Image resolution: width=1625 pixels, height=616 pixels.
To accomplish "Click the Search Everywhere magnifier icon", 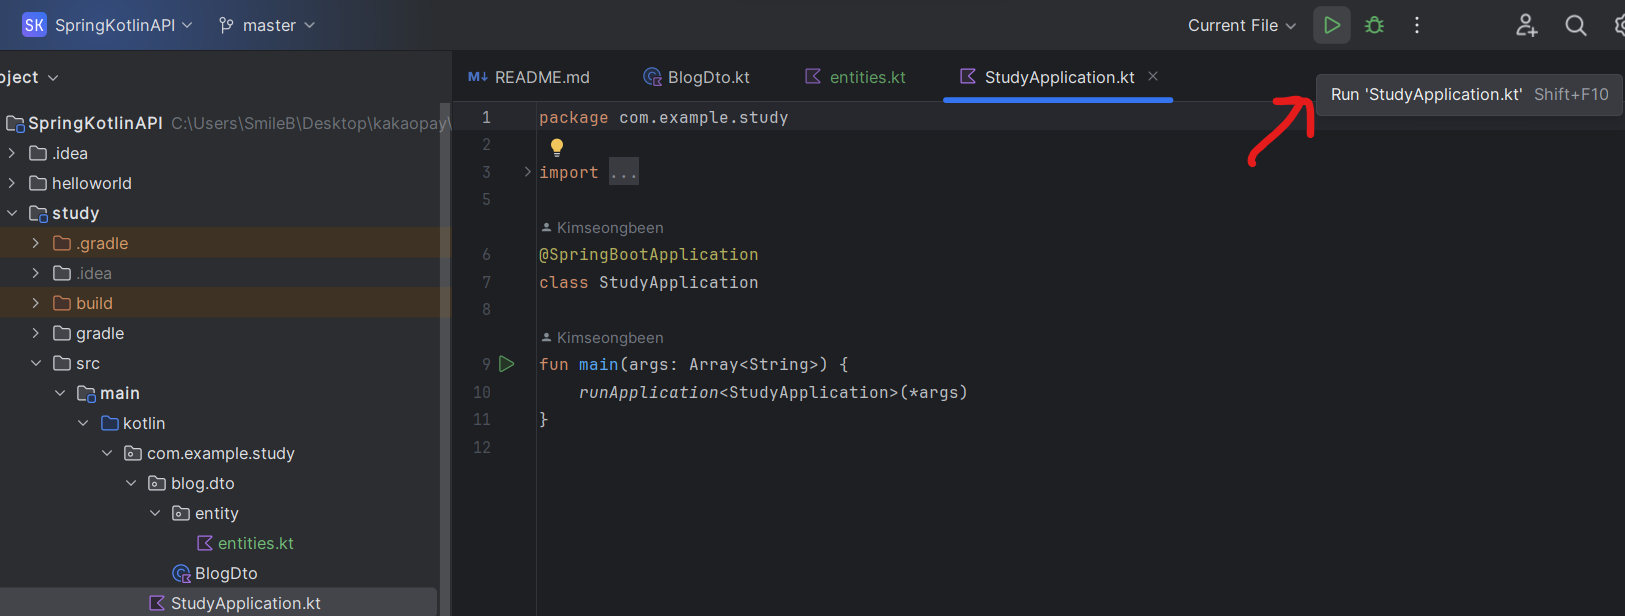I will [1576, 25].
